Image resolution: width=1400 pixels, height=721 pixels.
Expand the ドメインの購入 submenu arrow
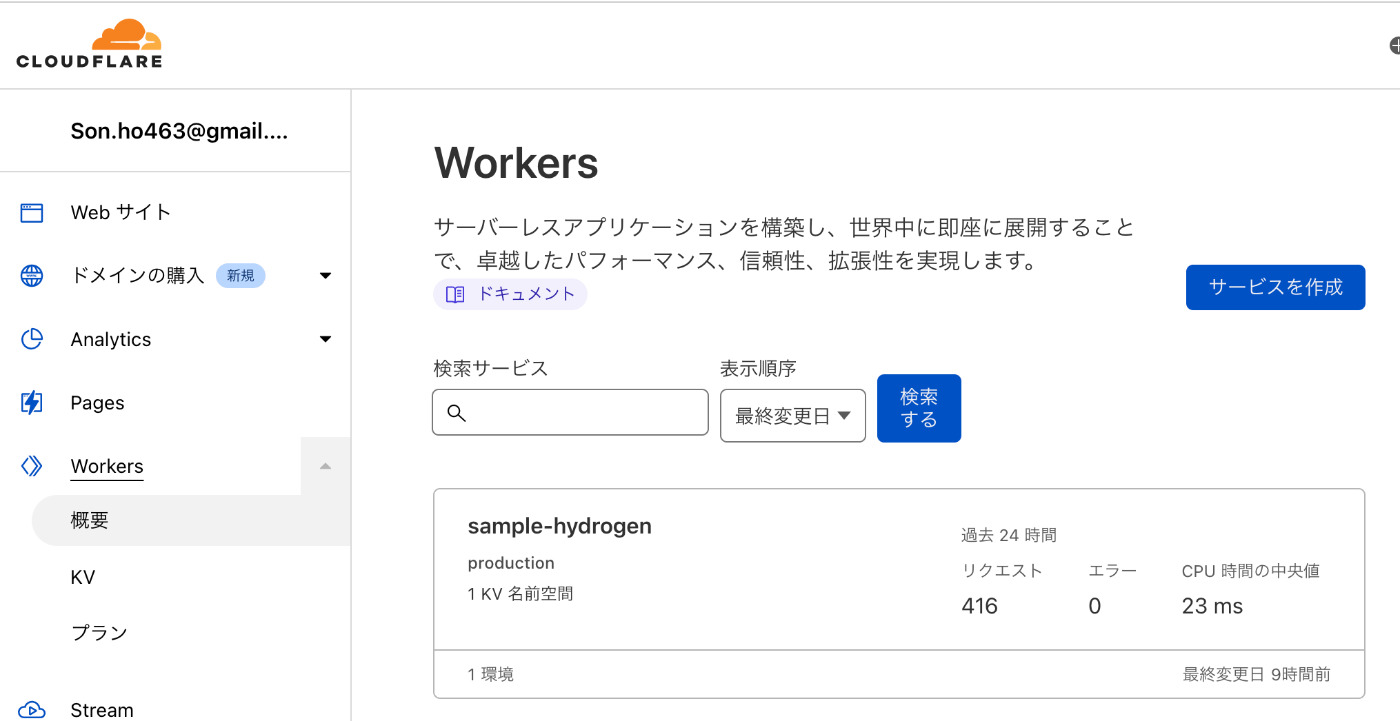pyautogui.click(x=325, y=276)
